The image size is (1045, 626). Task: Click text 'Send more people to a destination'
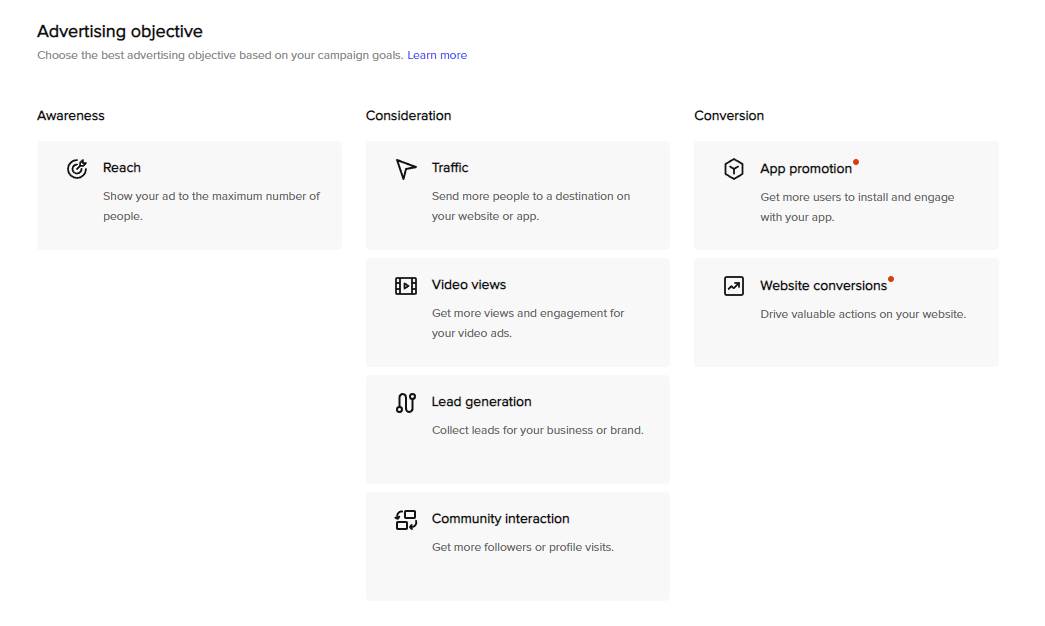(522, 196)
